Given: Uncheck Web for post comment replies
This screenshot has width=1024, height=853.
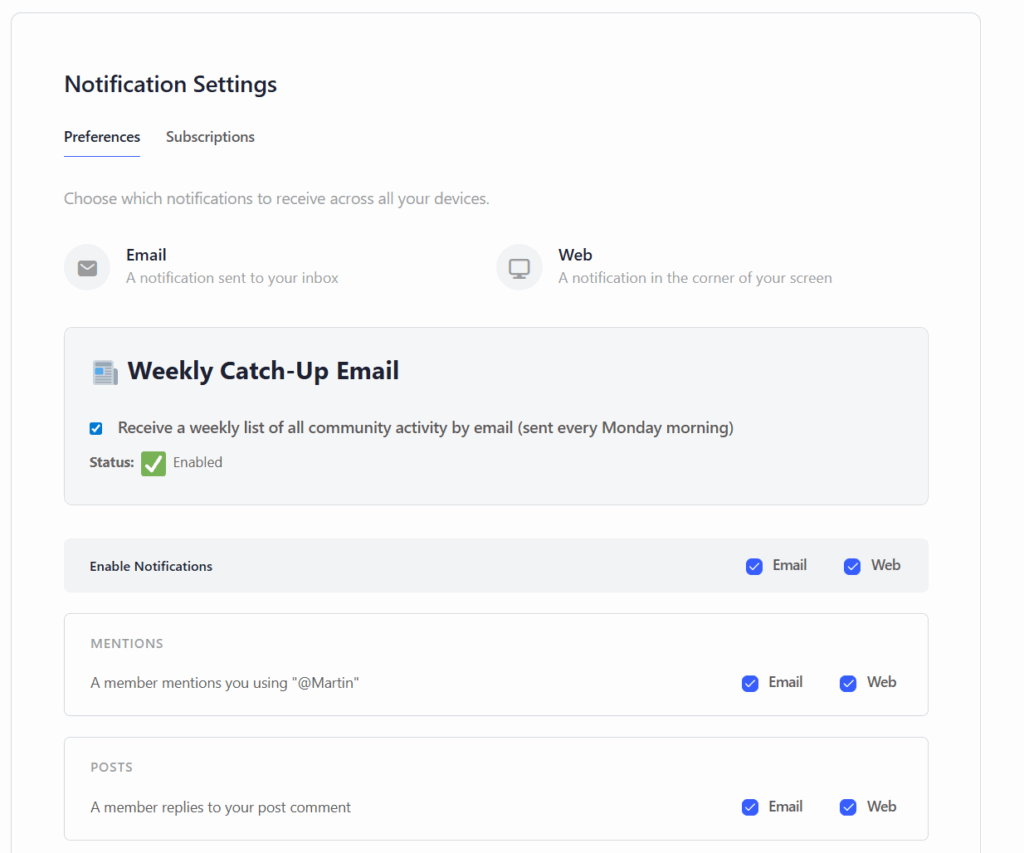Looking at the screenshot, I should [x=848, y=808].
